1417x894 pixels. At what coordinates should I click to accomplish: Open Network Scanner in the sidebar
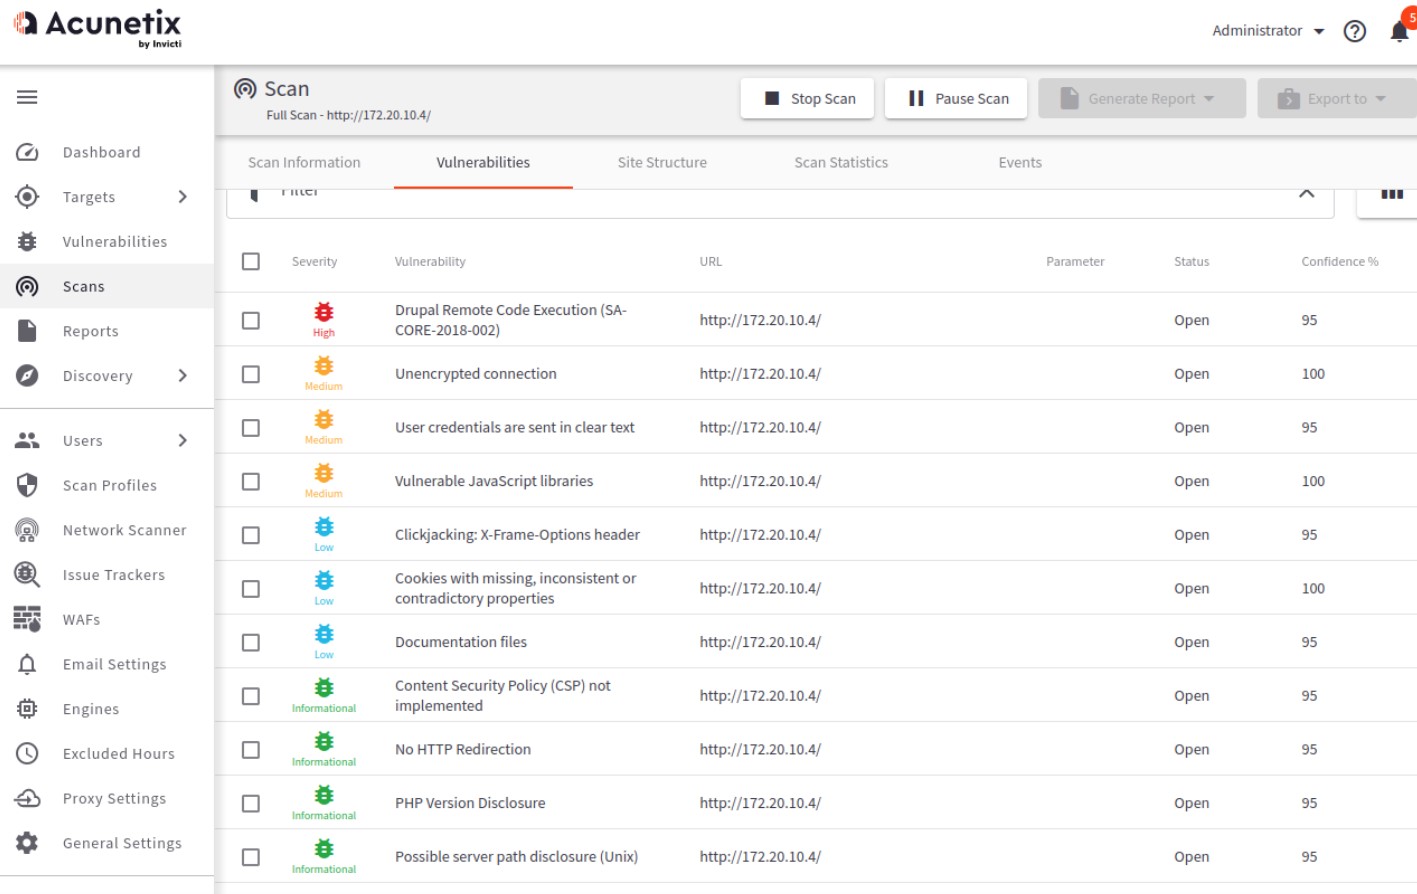pyautogui.click(x=124, y=530)
